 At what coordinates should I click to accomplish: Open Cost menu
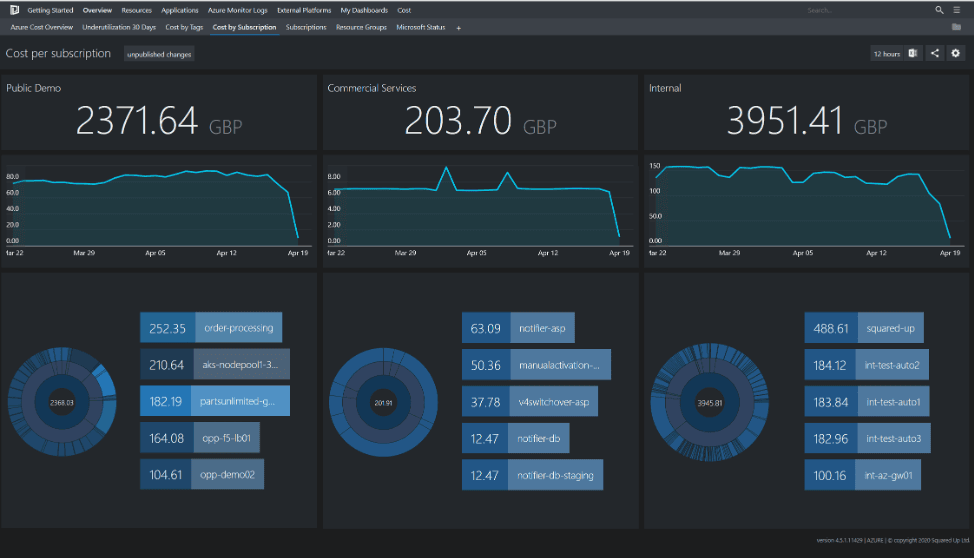click(404, 10)
